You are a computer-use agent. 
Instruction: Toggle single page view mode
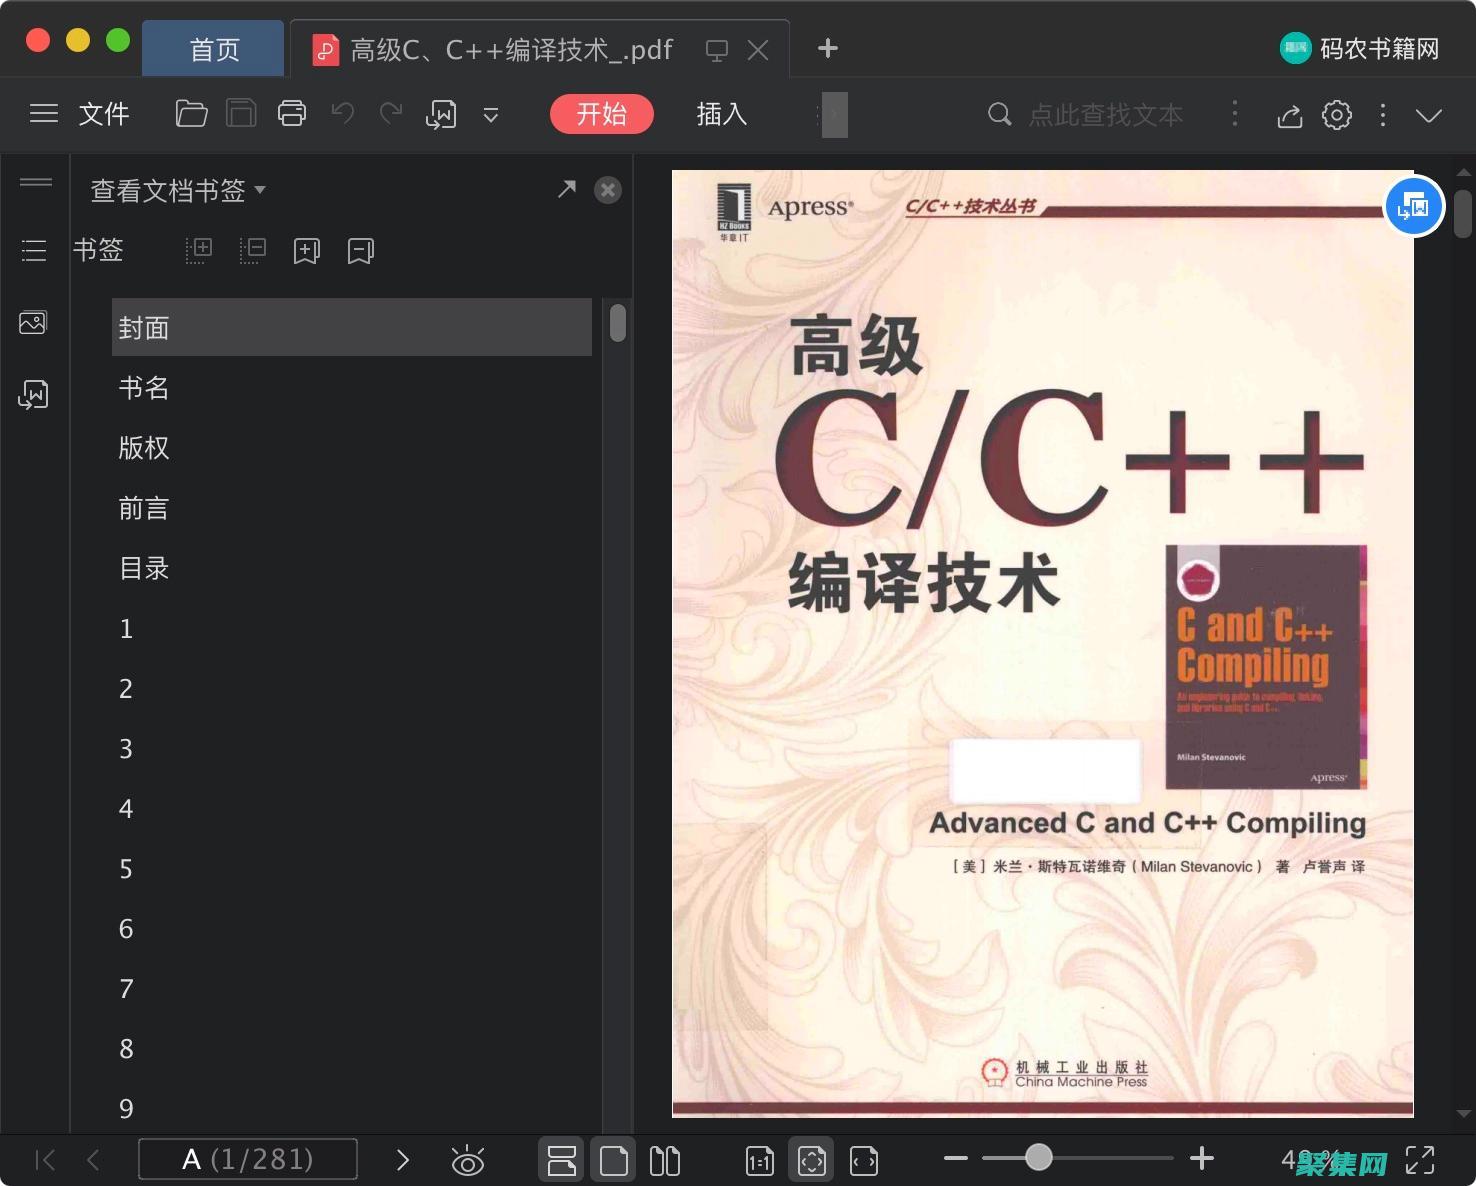pyautogui.click(x=613, y=1159)
